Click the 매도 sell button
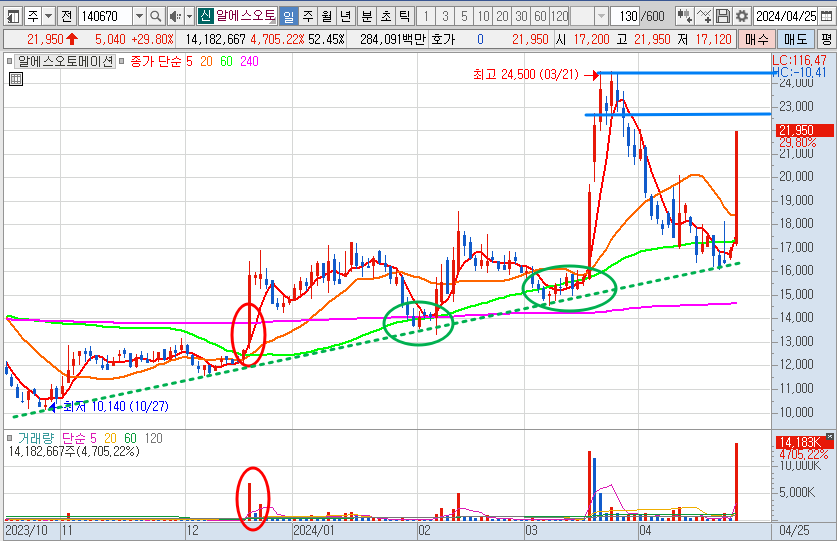The width and height of the screenshot is (837, 541). tap(795, 39)
